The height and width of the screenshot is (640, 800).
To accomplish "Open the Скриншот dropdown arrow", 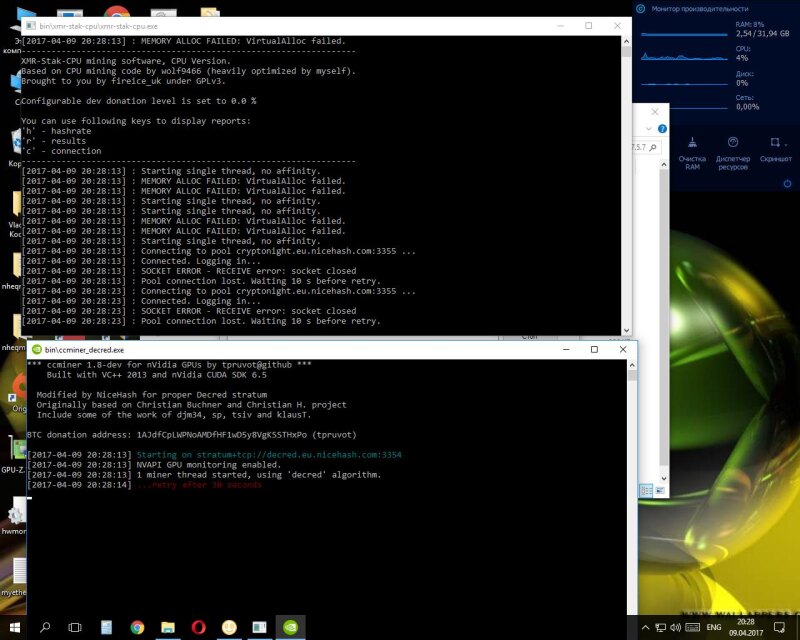I will (x=787, y=143).
